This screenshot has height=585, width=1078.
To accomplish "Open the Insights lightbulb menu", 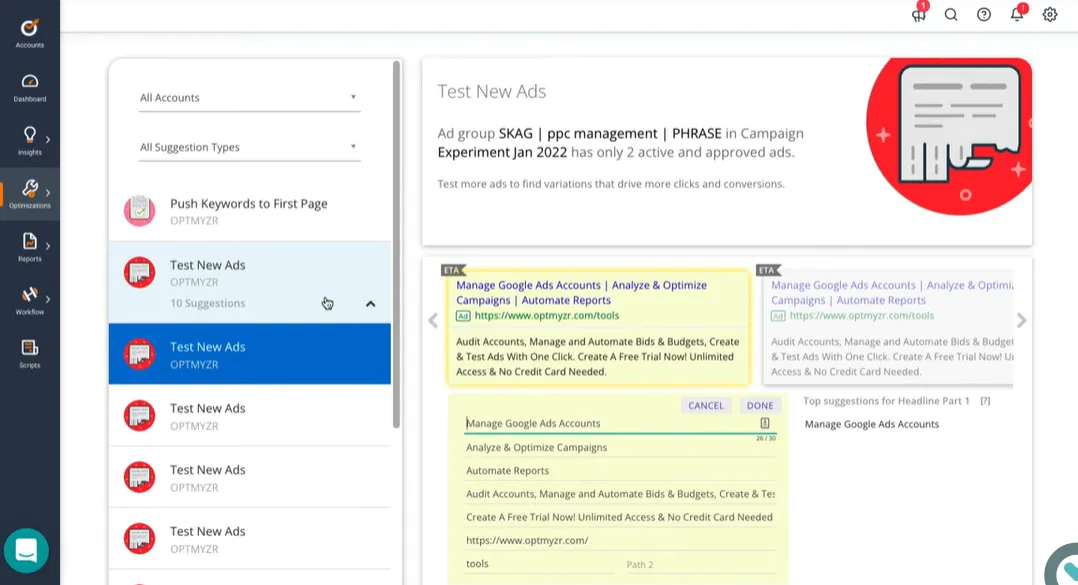I will [x=30, y=140].
